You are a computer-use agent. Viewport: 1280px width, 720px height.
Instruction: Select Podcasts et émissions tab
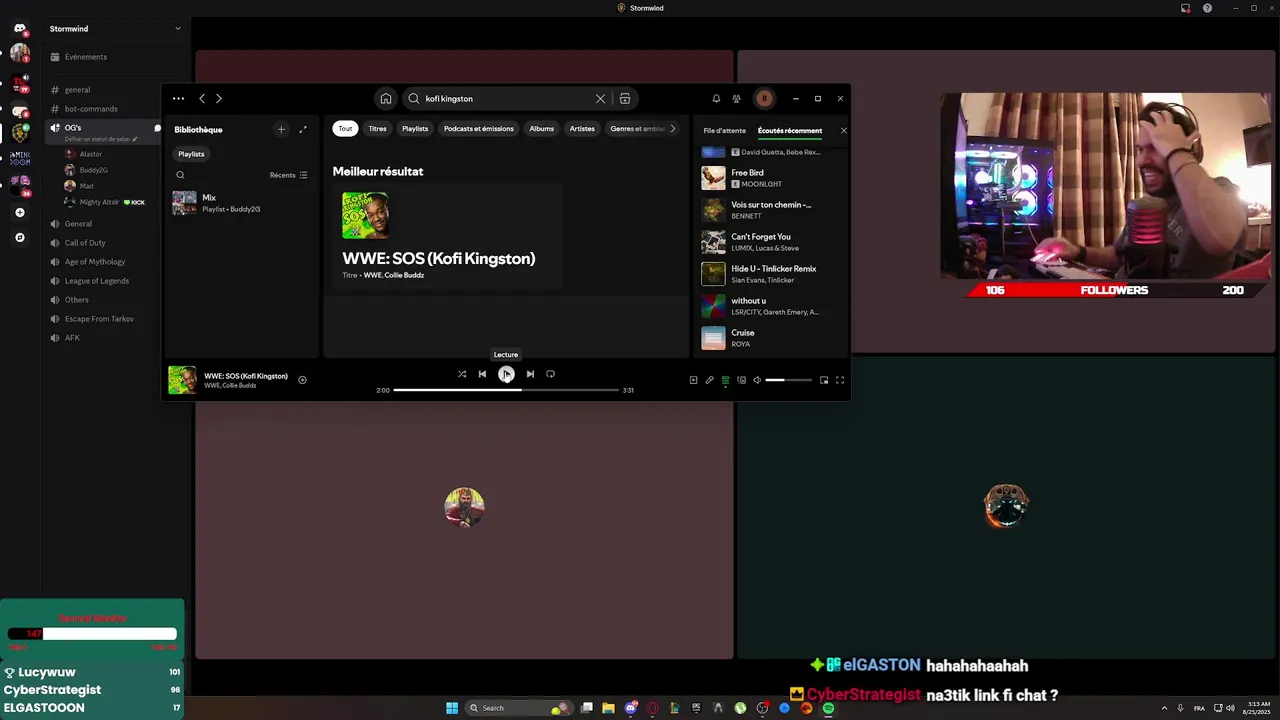tap(479, 129)
